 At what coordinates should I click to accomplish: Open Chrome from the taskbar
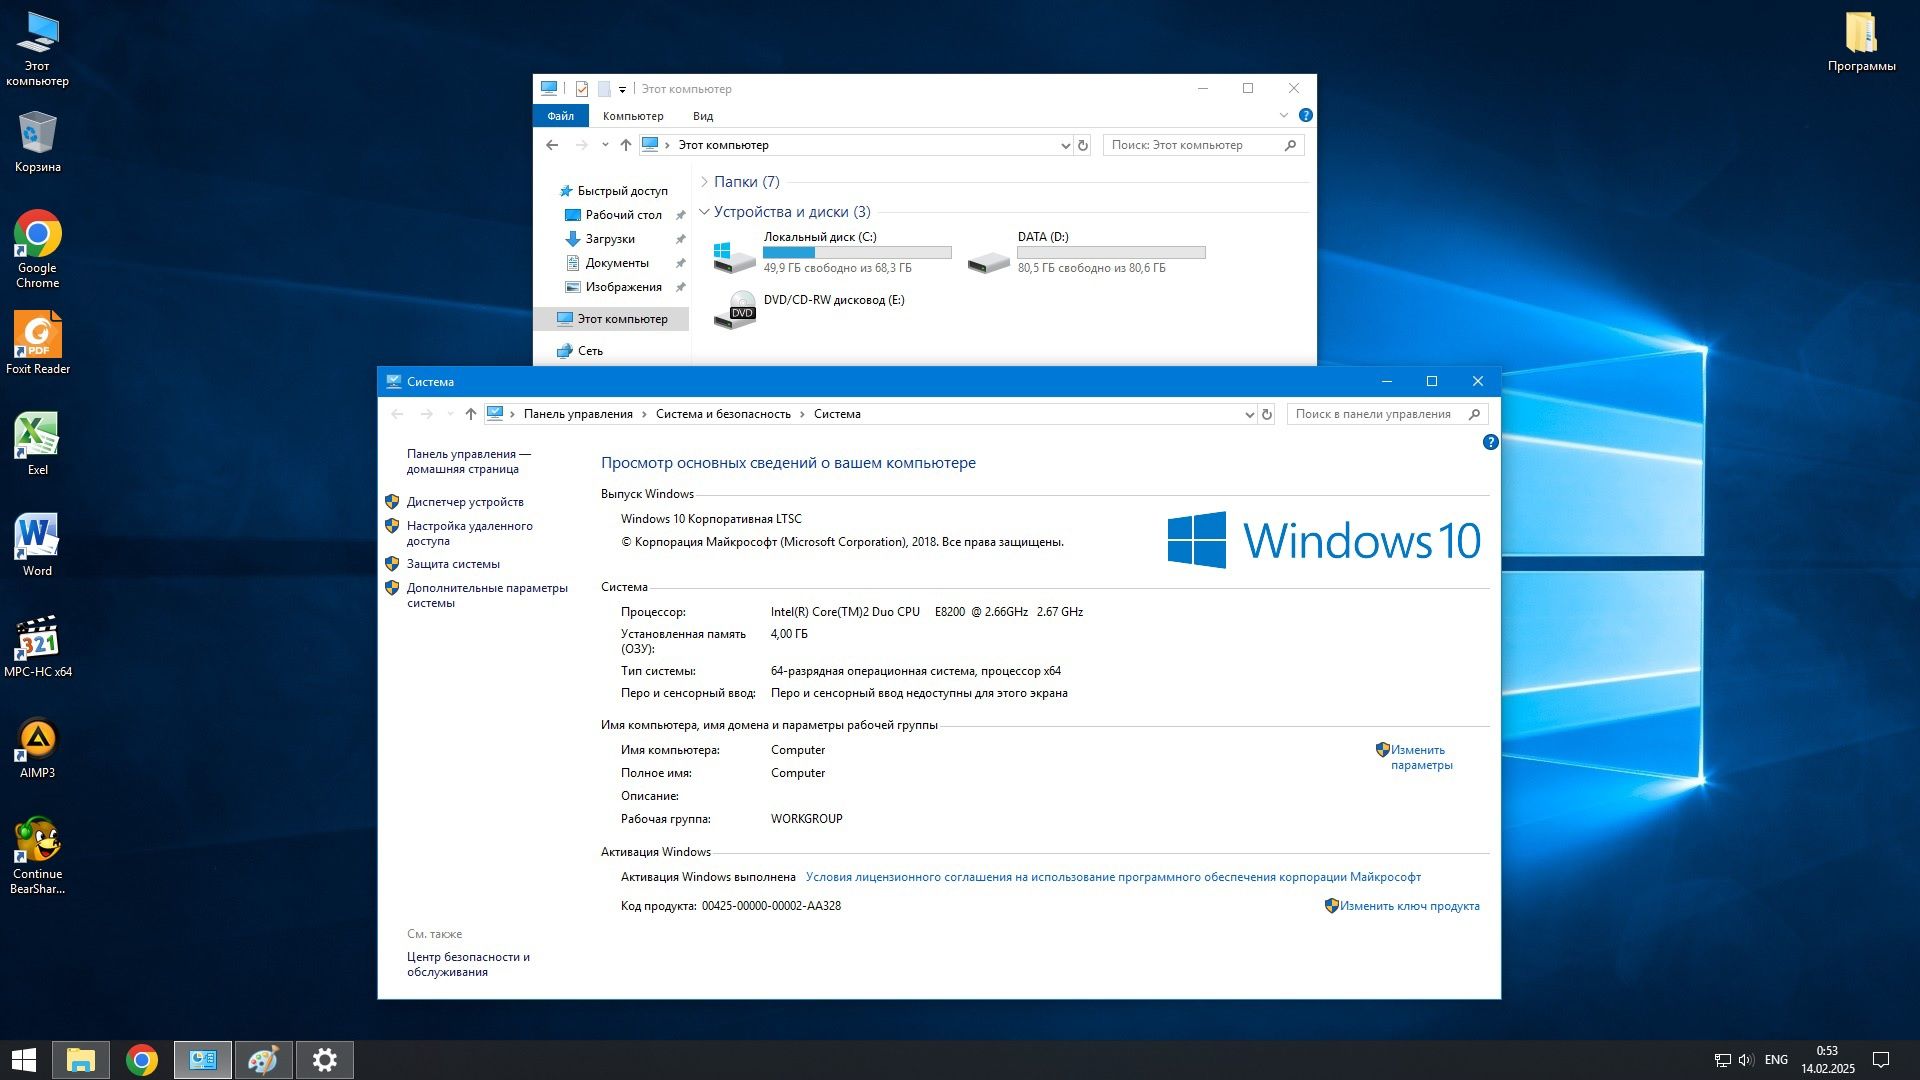click(x=141, y=1060)
